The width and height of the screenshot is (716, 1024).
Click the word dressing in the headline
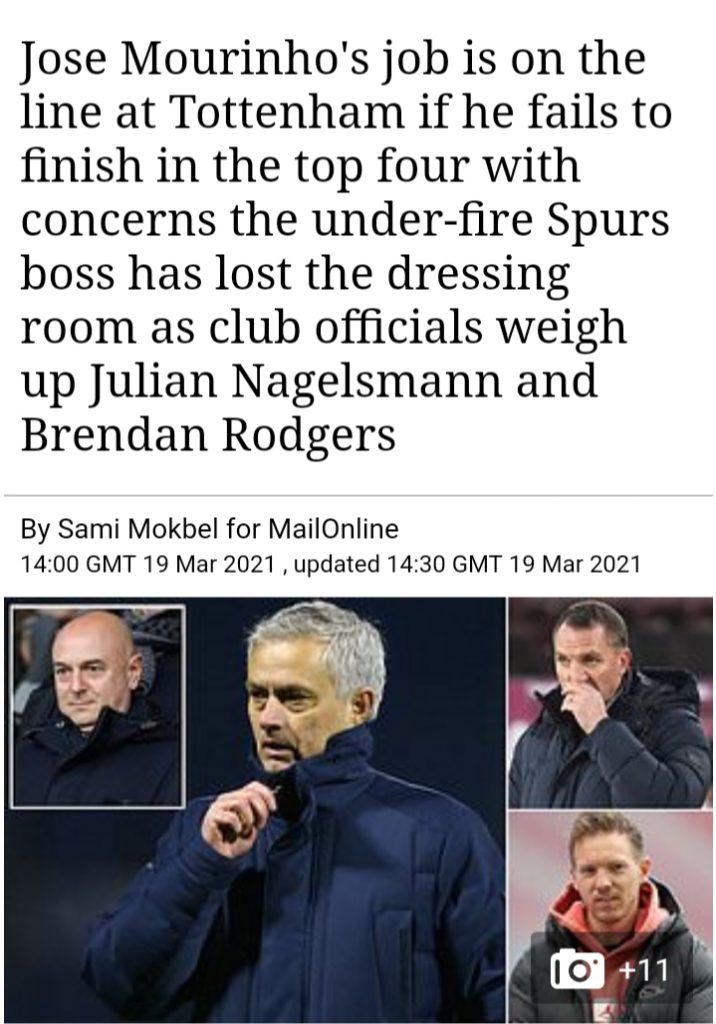click(x=478, y=274)
